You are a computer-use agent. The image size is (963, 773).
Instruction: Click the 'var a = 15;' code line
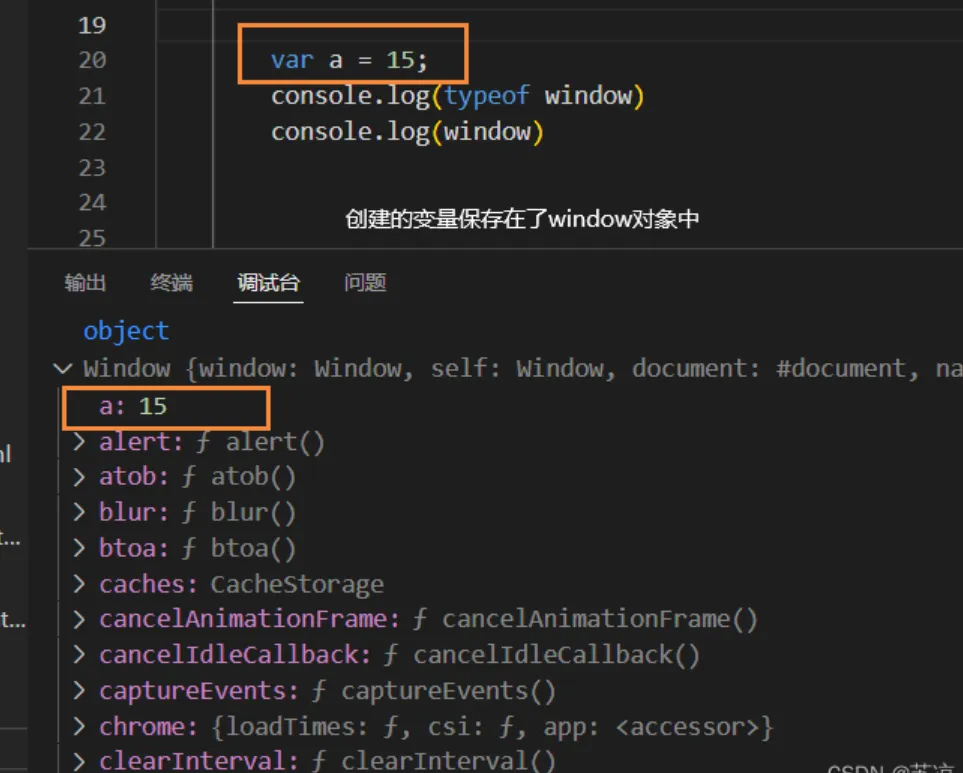[349, 60]
